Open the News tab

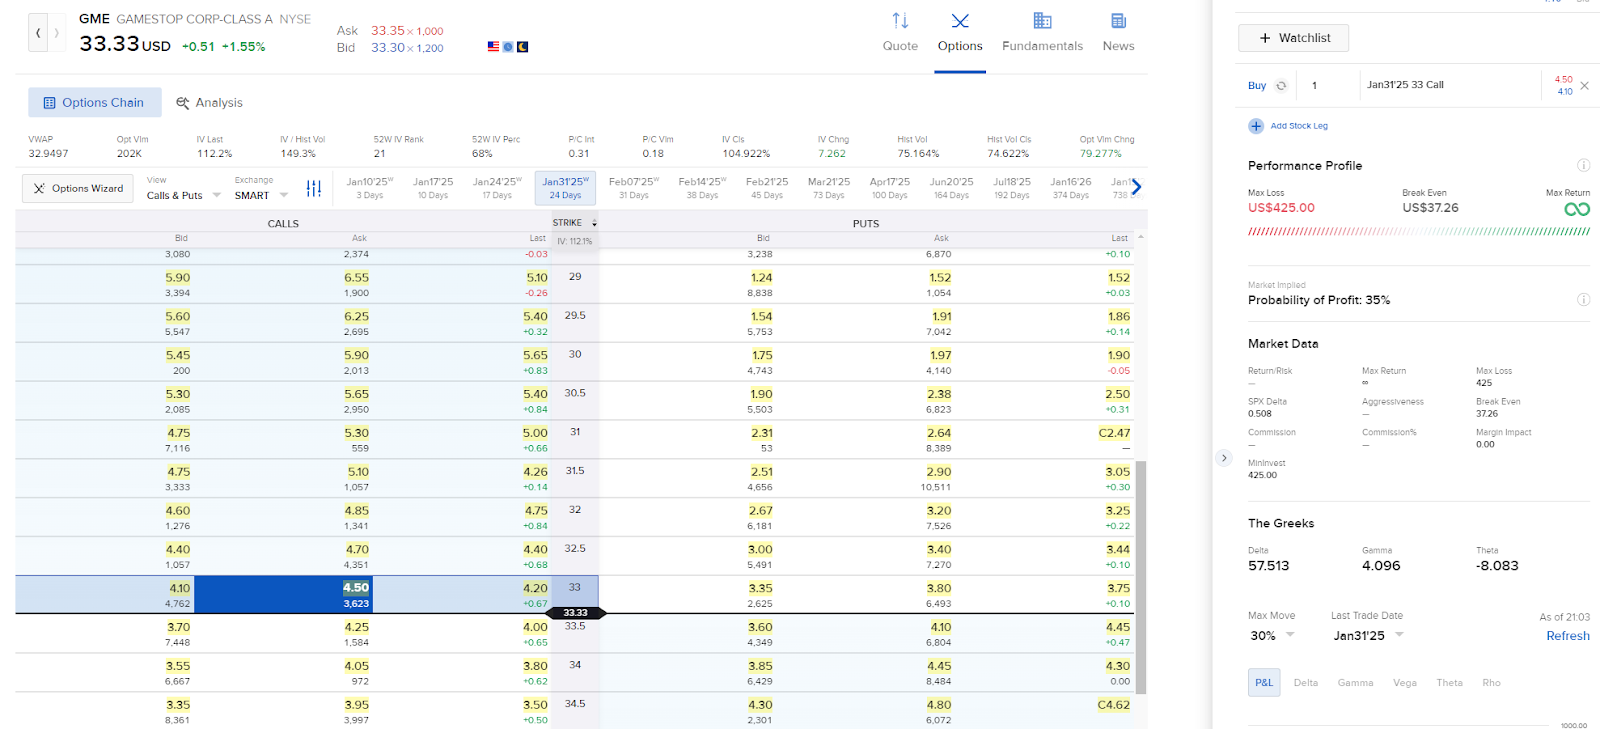tap(1118, 33)
